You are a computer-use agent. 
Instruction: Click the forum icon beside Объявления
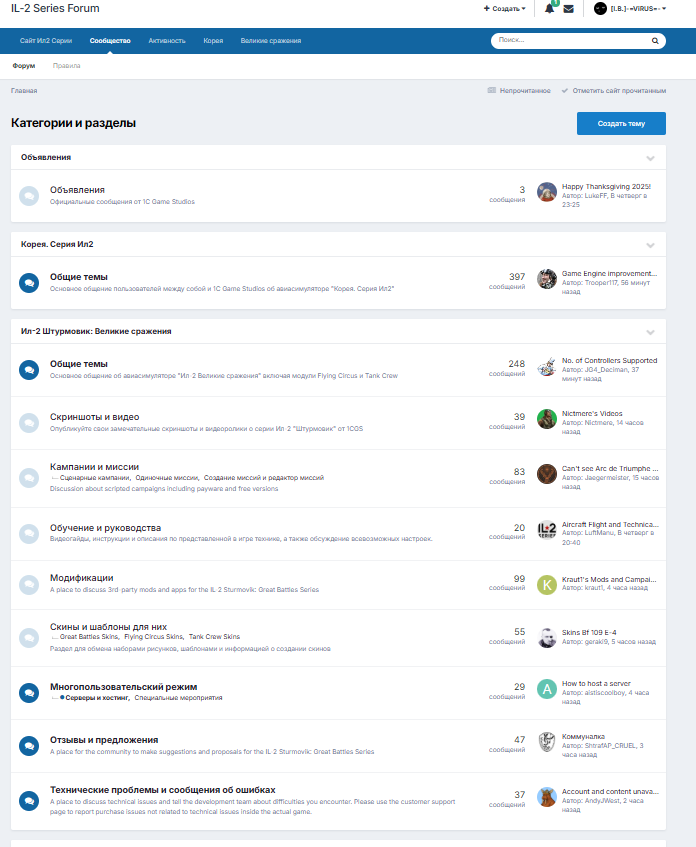[x=29, y=195]
